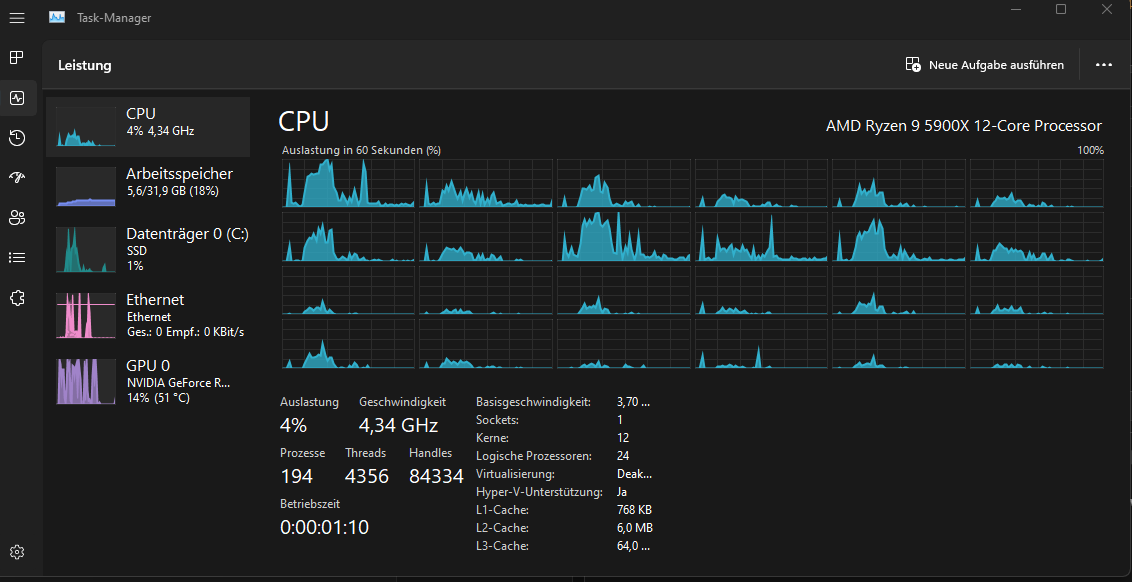Click the Arbeitsspeicher mini graph thumbnail
Viewport: 1132px width, 582px height.
pos(86,186)
